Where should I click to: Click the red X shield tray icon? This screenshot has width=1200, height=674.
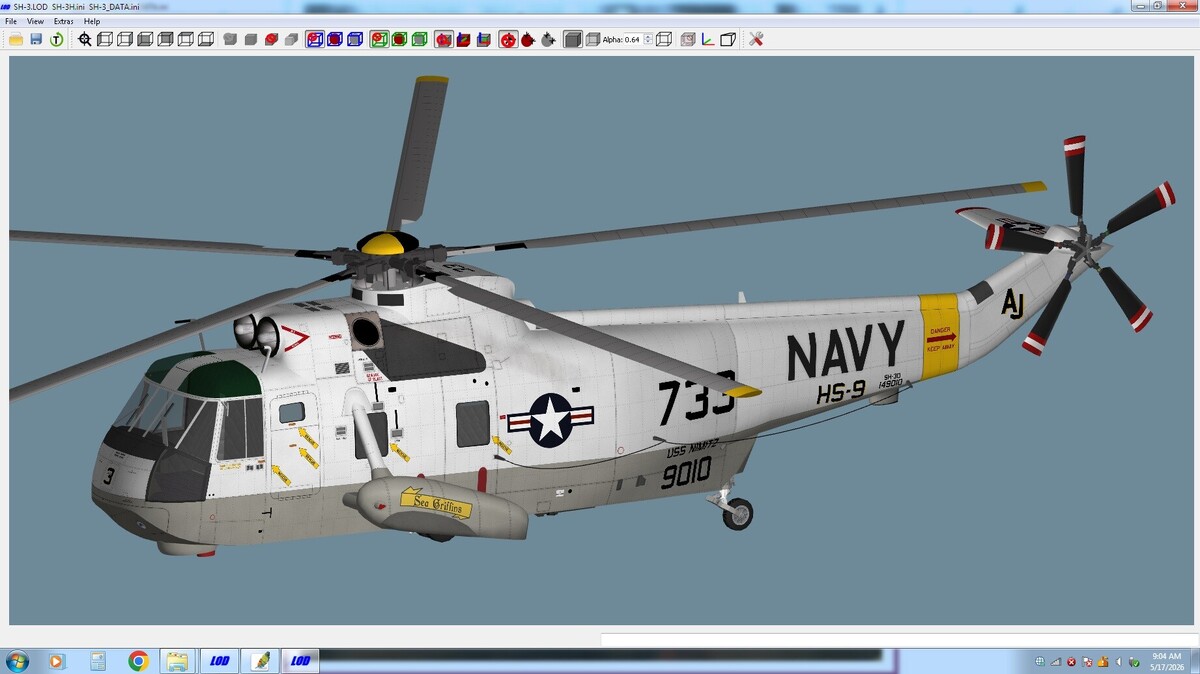[1071, 662]
